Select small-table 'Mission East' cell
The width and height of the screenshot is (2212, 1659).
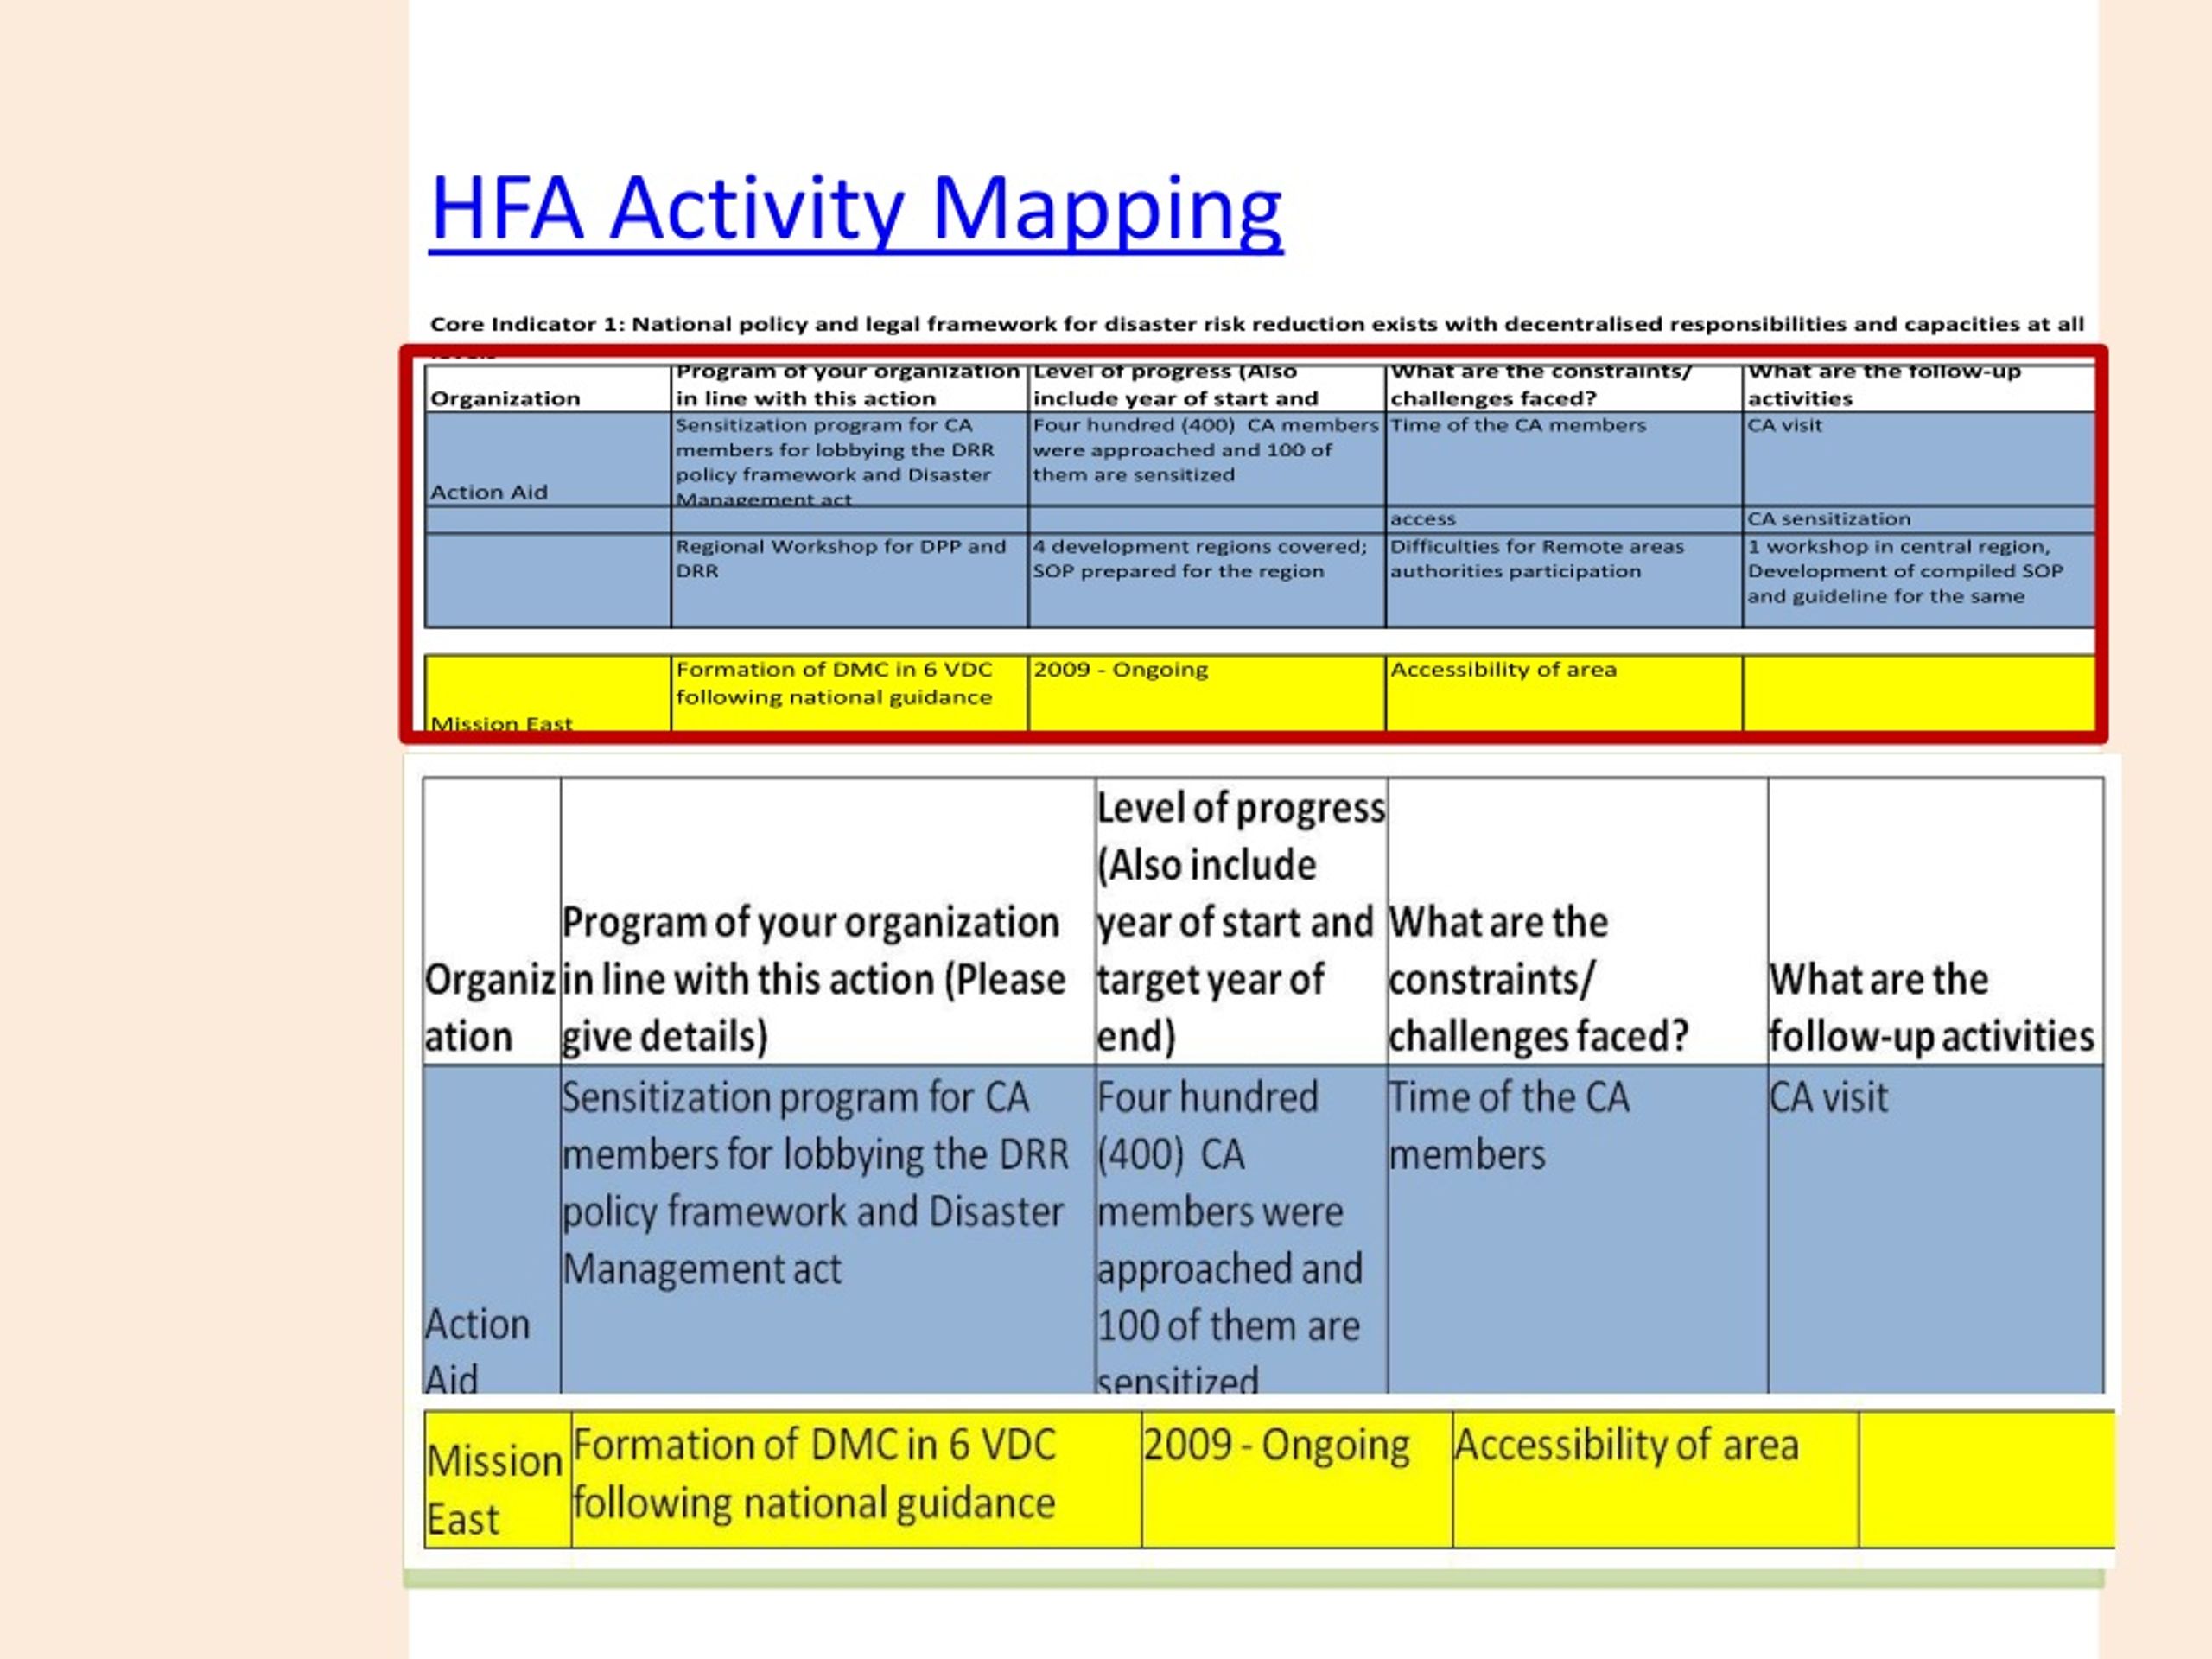click(x=548, y=693)
